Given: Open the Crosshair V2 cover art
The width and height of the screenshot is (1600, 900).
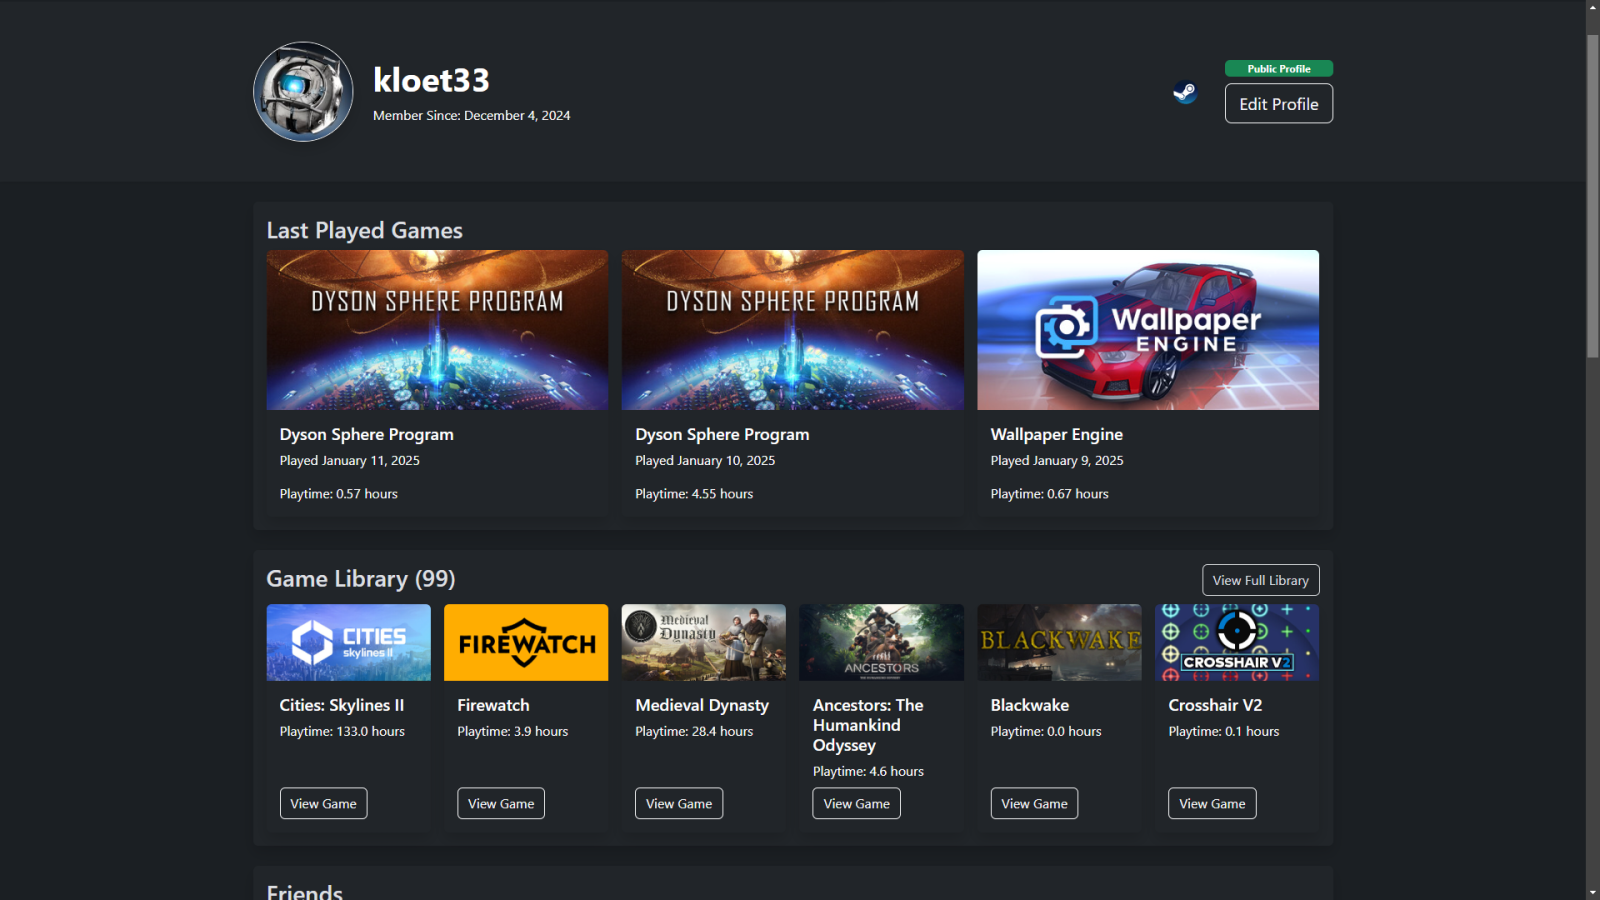Looking at the screenshot, I should click(1236, 642).
